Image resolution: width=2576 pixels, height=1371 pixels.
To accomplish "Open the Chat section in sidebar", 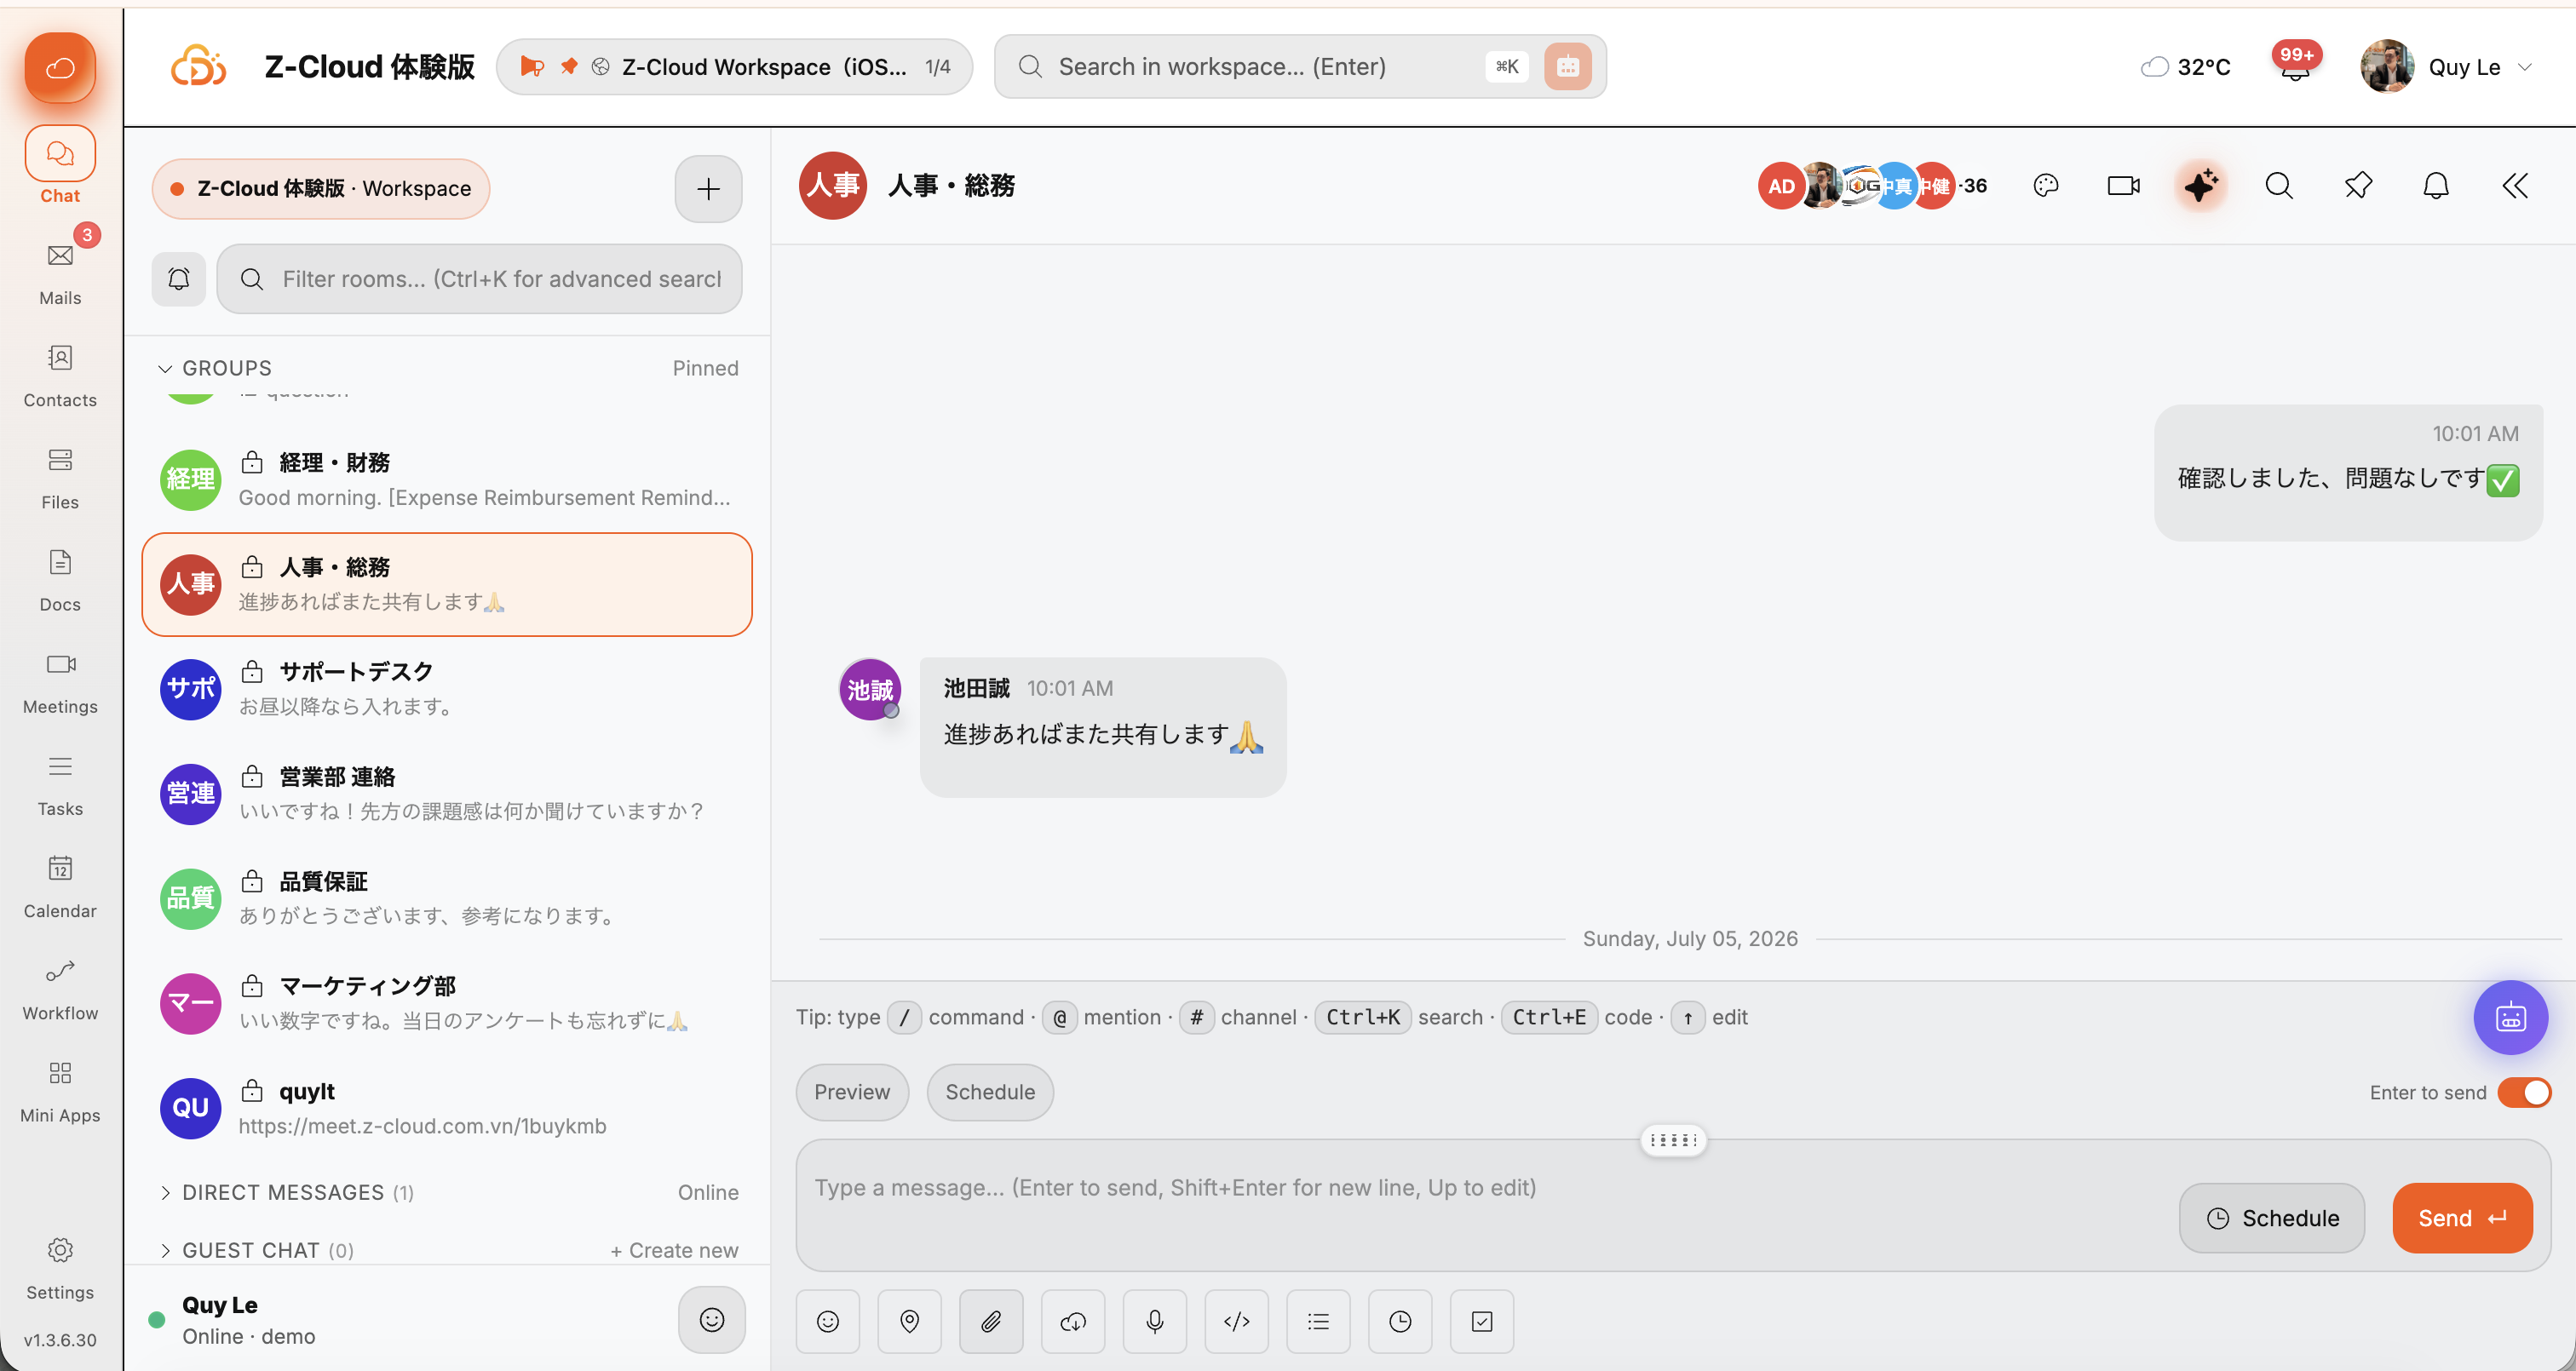I will [60, 167].
